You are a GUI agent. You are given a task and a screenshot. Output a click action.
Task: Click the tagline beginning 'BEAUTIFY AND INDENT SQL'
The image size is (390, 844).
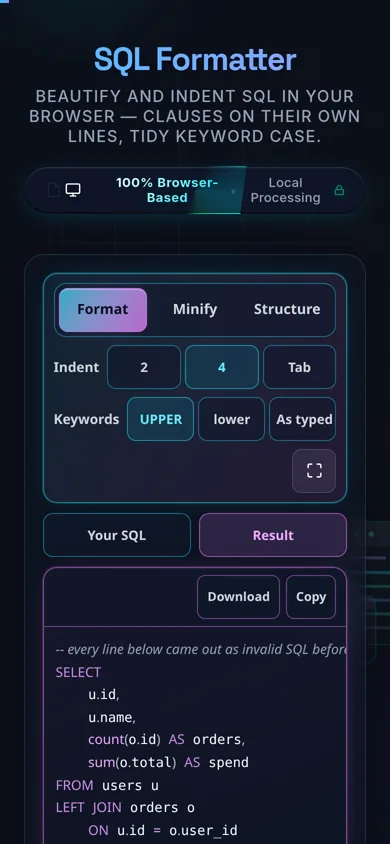pos(195,116)
